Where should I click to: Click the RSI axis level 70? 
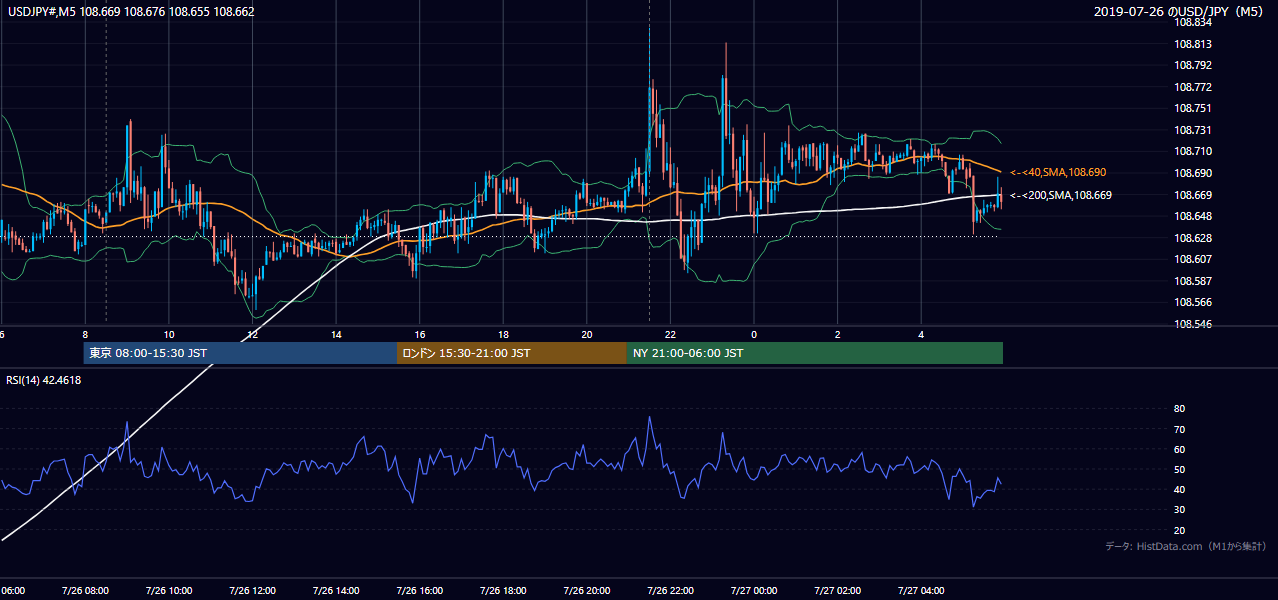pos(1179,429)
